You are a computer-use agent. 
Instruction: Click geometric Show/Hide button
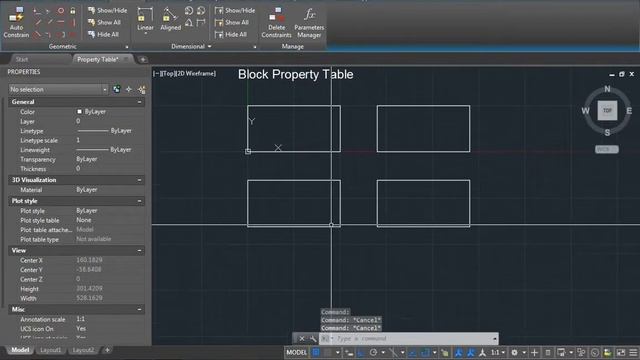pyautogui.click(x=108, y=10)
